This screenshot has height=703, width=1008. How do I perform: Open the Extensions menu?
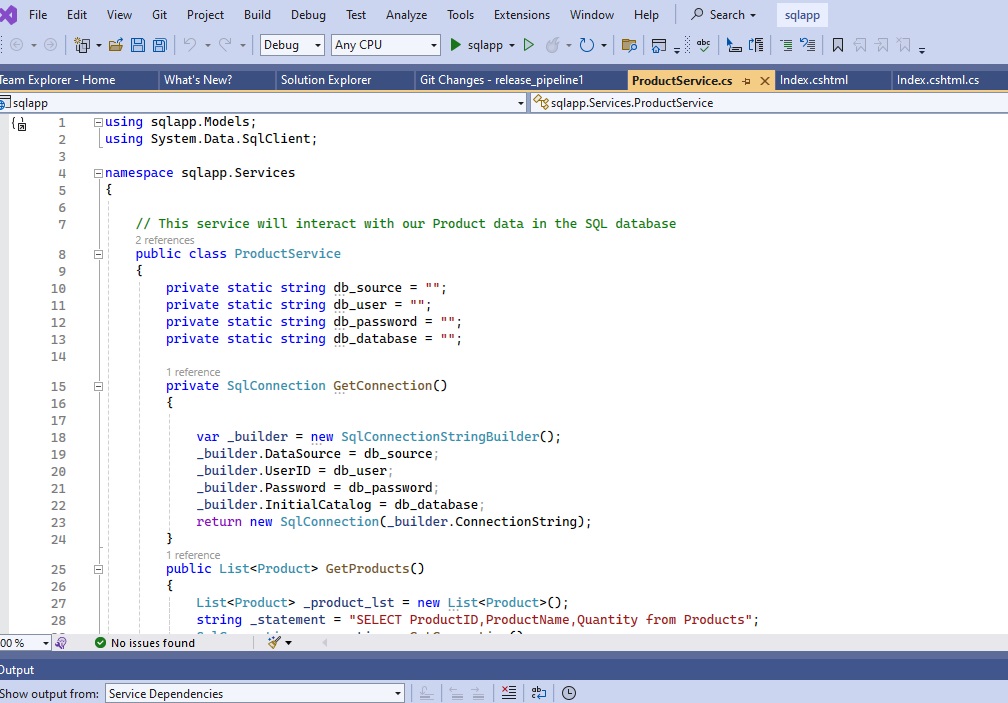coord(522,15)
